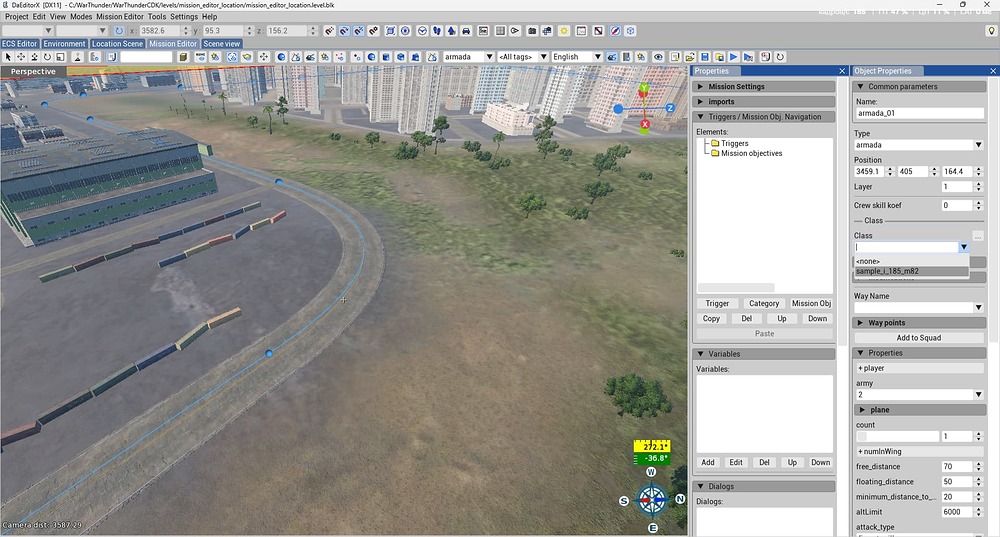Click the blue wireframe cube icon

(x=630, y=31)
